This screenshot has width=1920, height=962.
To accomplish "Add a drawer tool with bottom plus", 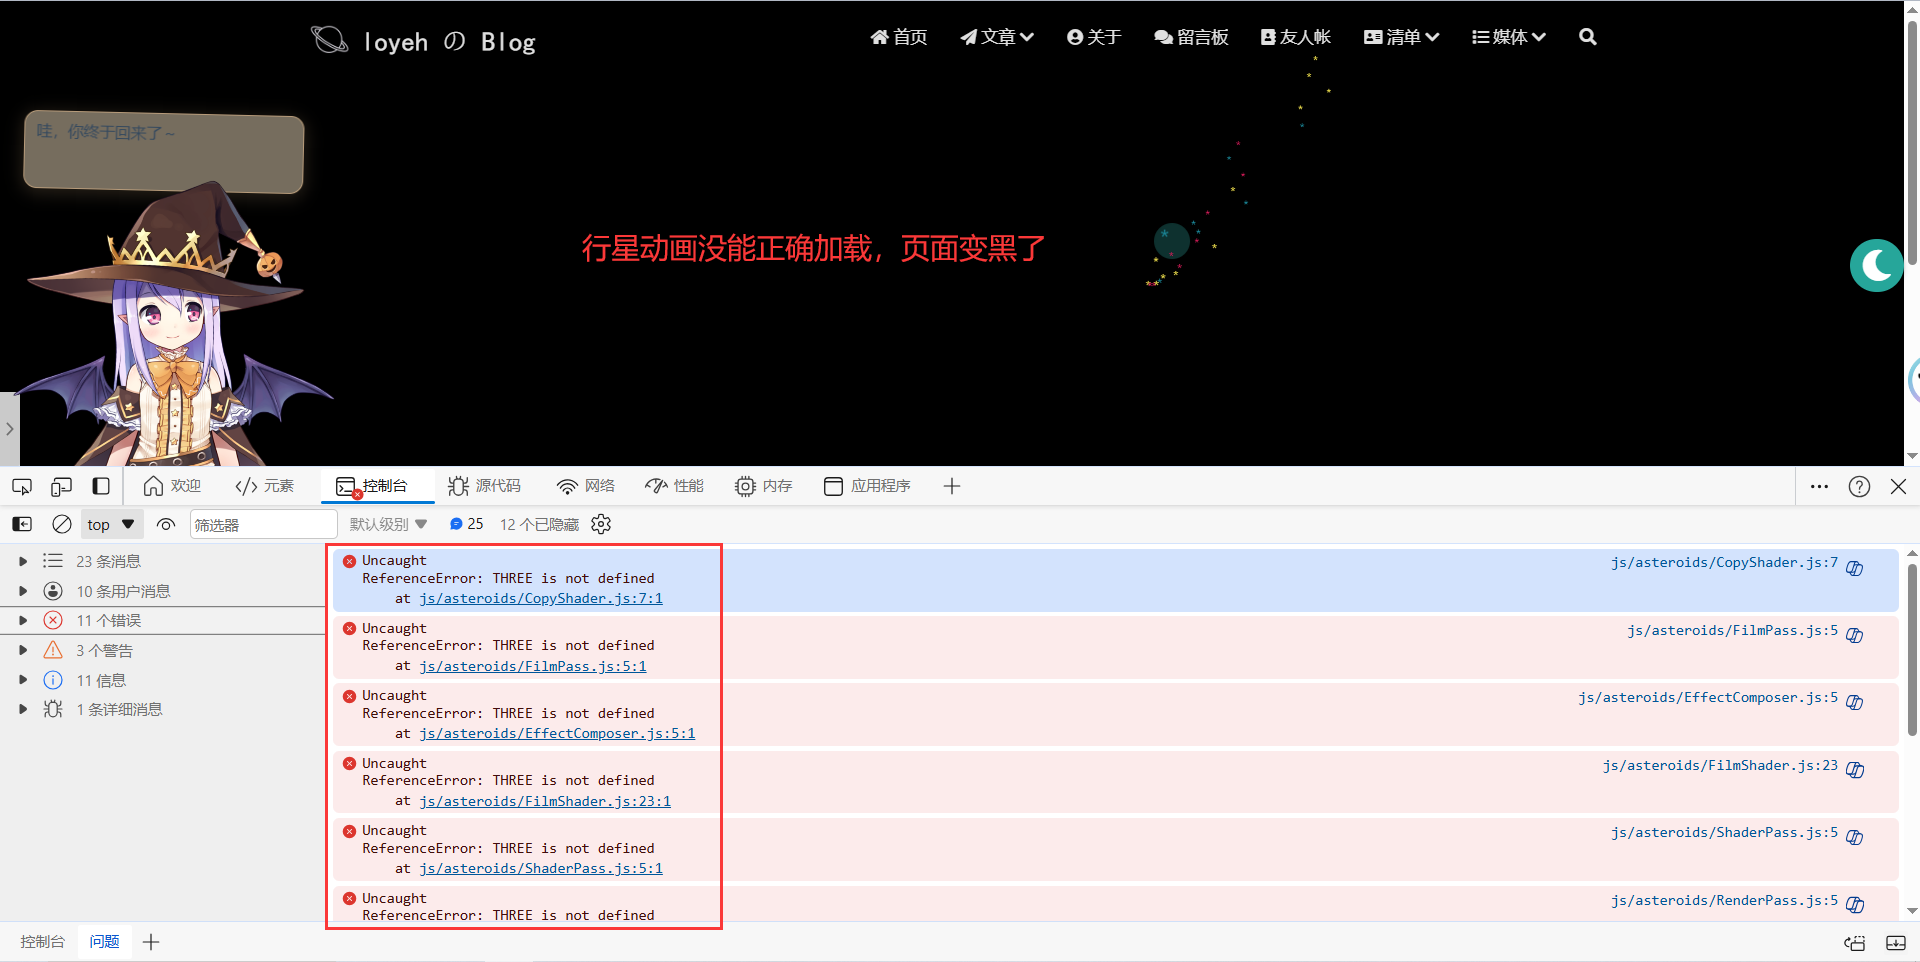I will pos(151,942).
